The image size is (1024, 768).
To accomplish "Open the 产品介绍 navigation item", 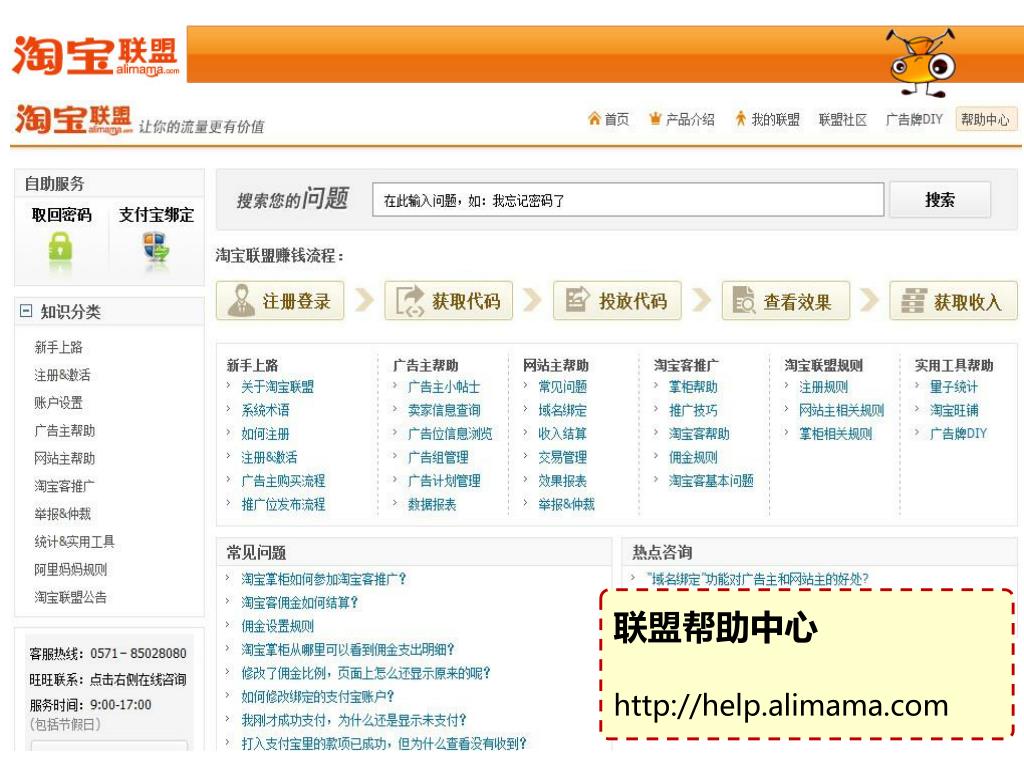I will [x=690, y=120].
